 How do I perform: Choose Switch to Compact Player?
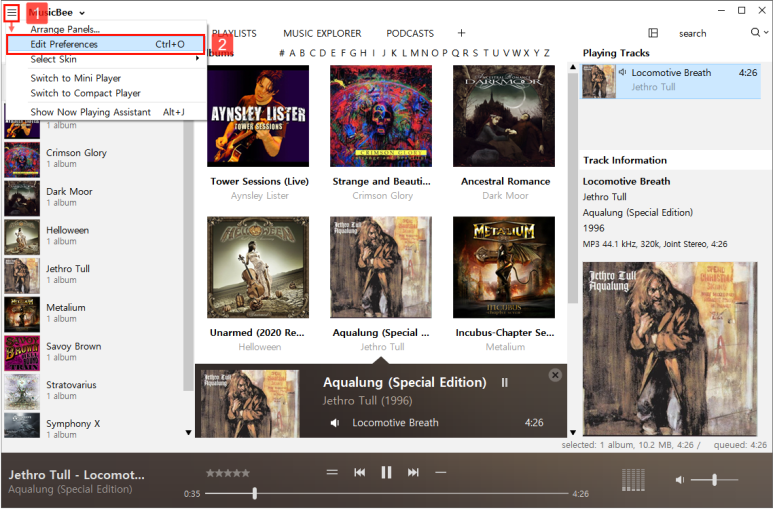pyautogui.click(x=85, y=93)
